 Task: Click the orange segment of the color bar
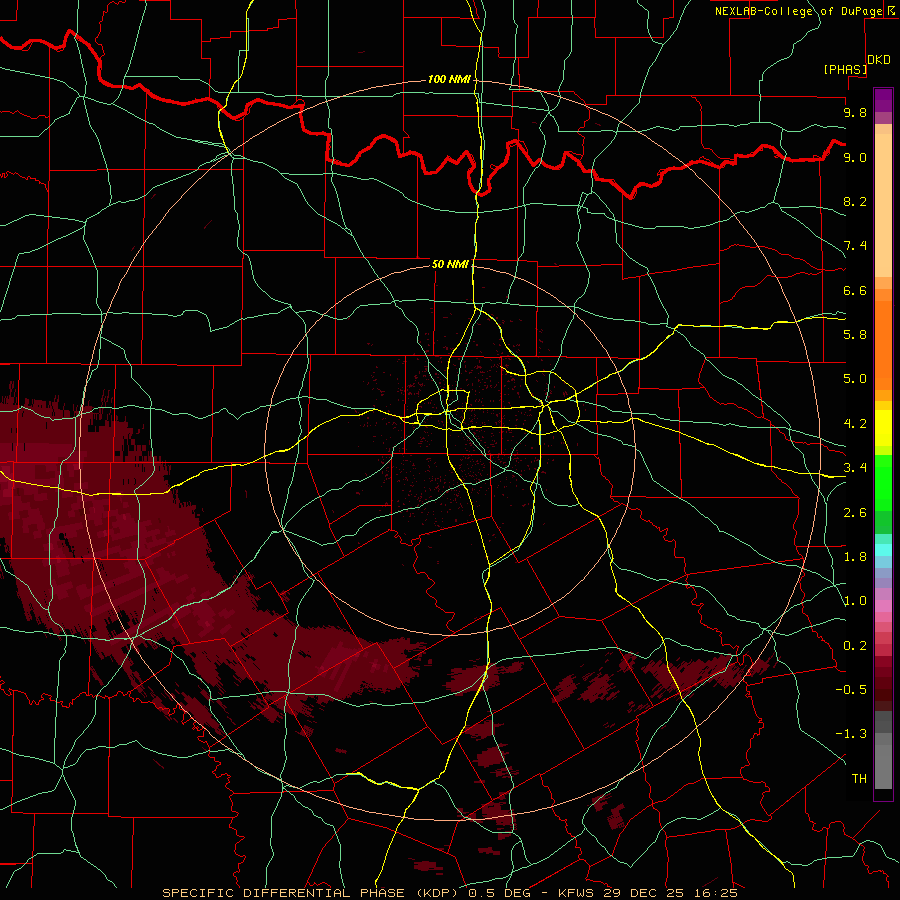(x=883, y=344)
